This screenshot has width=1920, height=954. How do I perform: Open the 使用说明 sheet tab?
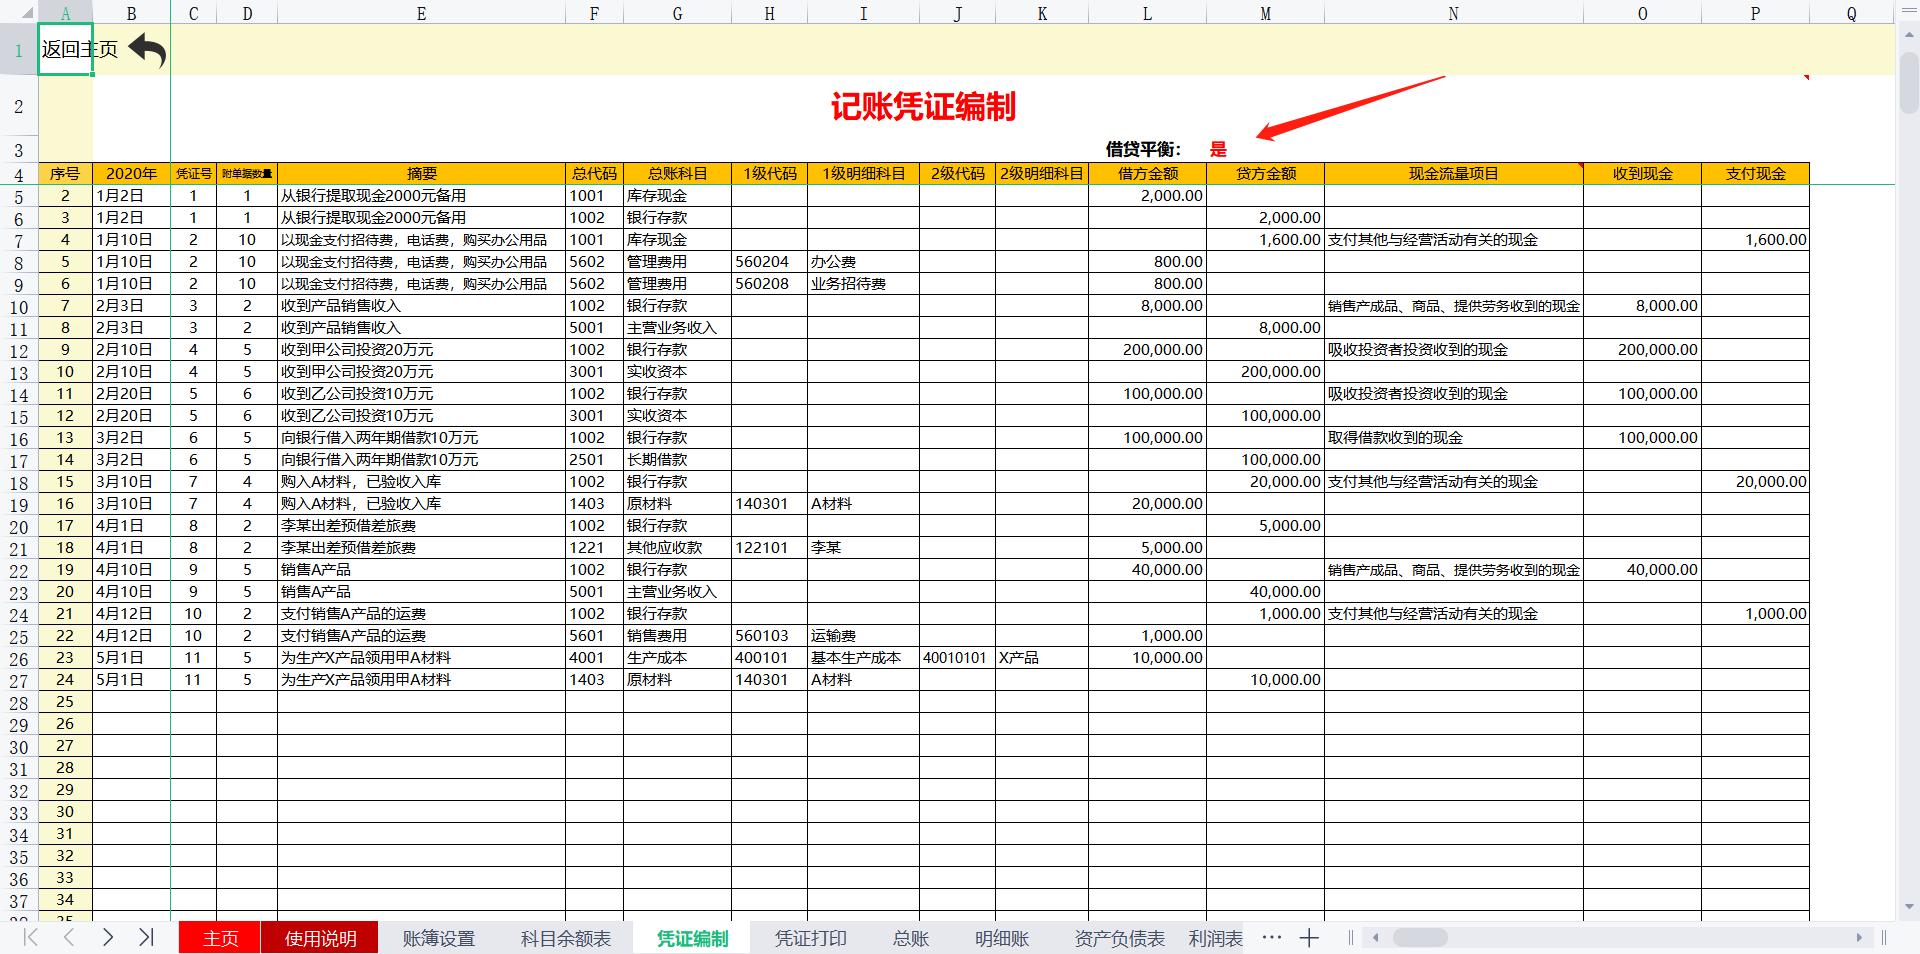(x=319, y=938)
